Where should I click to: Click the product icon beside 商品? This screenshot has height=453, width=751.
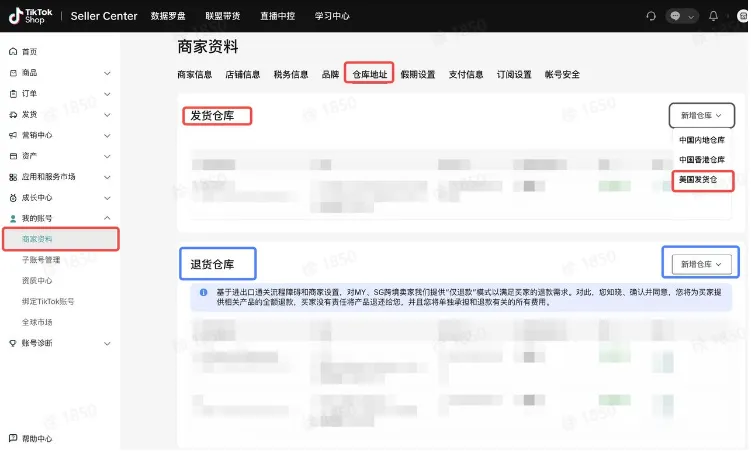[x=13, y=73]
